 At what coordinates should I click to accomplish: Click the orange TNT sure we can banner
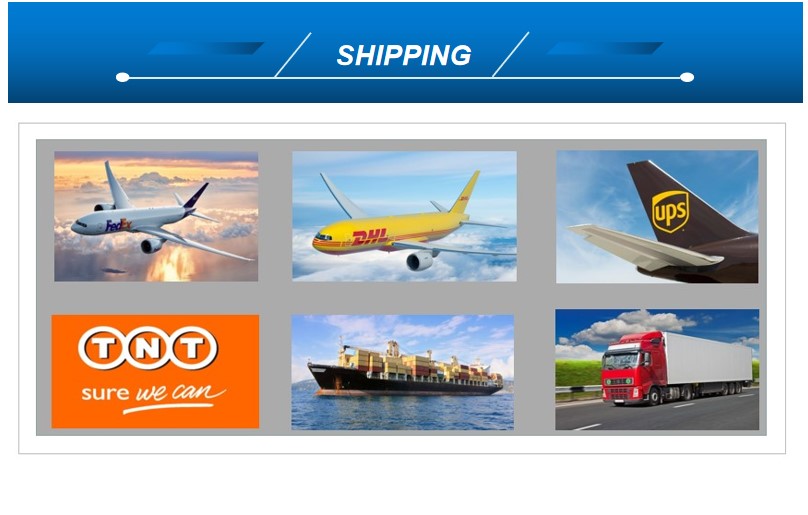click(x=155, y=371)
